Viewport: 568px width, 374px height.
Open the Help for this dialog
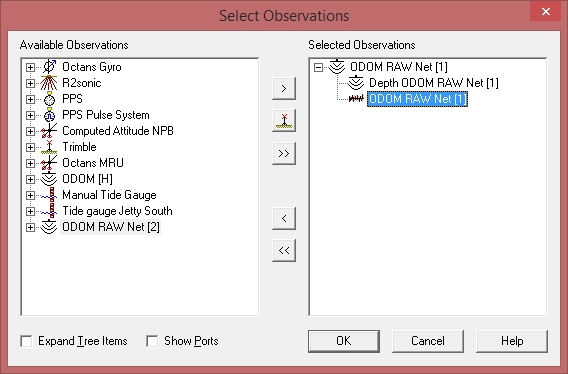pyautogui.click(x=512, y=341)
